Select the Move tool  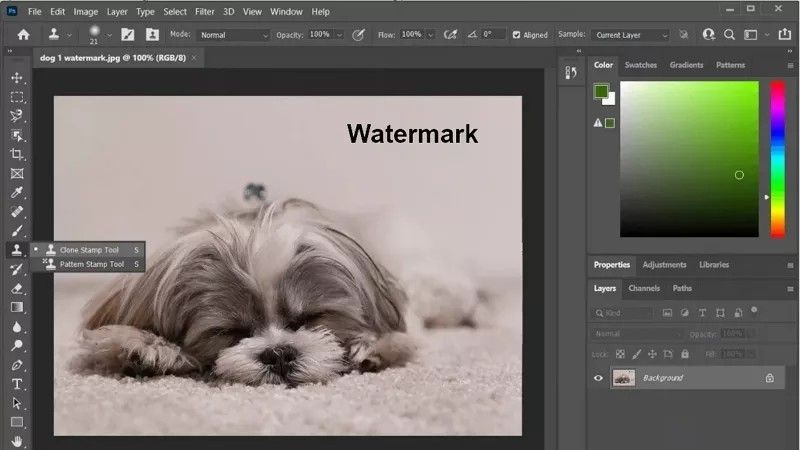(x=17, y=78)
